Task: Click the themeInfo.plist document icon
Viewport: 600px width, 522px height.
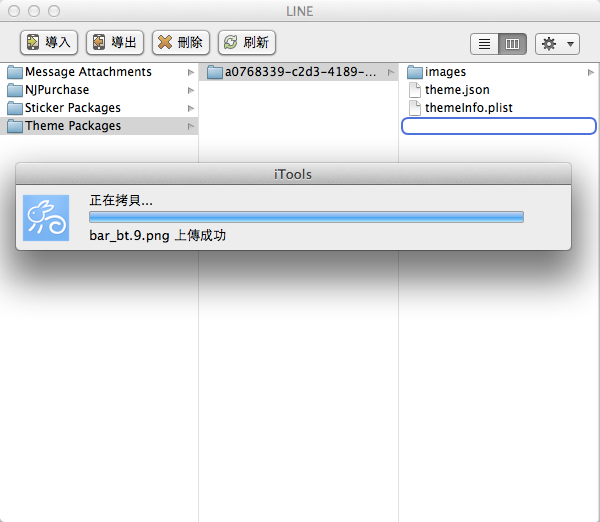Action: 415,108
